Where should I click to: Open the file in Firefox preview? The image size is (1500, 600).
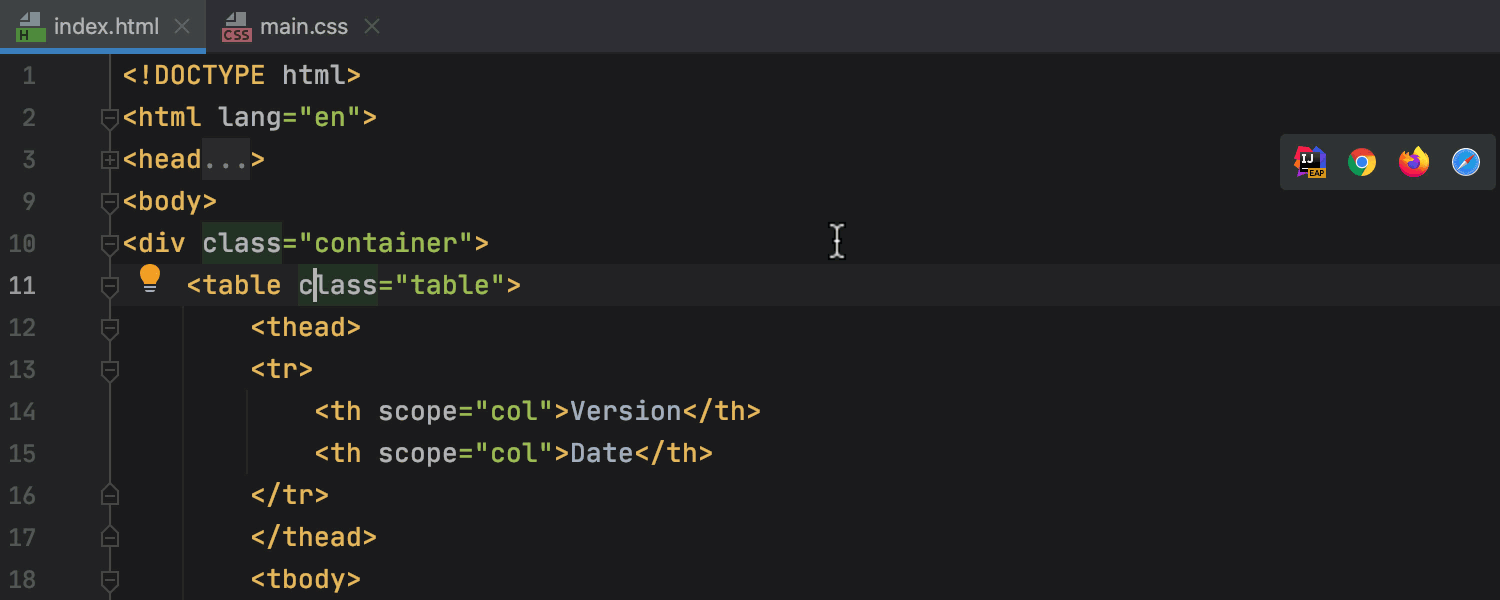(x=1413, y=161)
